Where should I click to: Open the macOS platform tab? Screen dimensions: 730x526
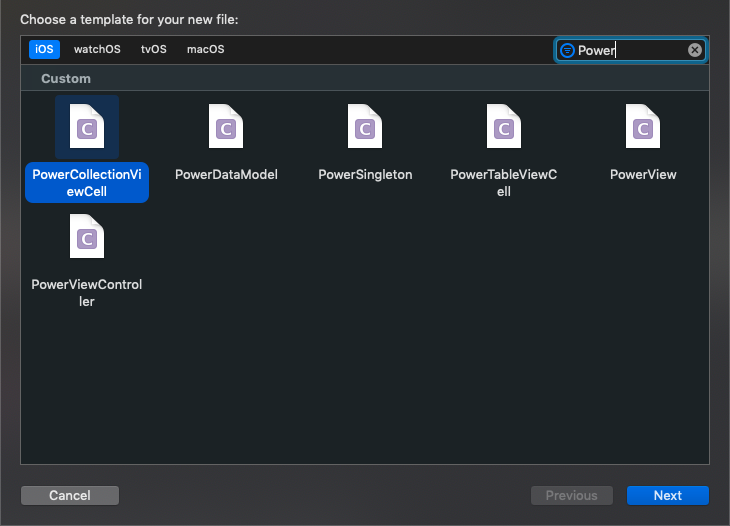[x=205, y=49]
